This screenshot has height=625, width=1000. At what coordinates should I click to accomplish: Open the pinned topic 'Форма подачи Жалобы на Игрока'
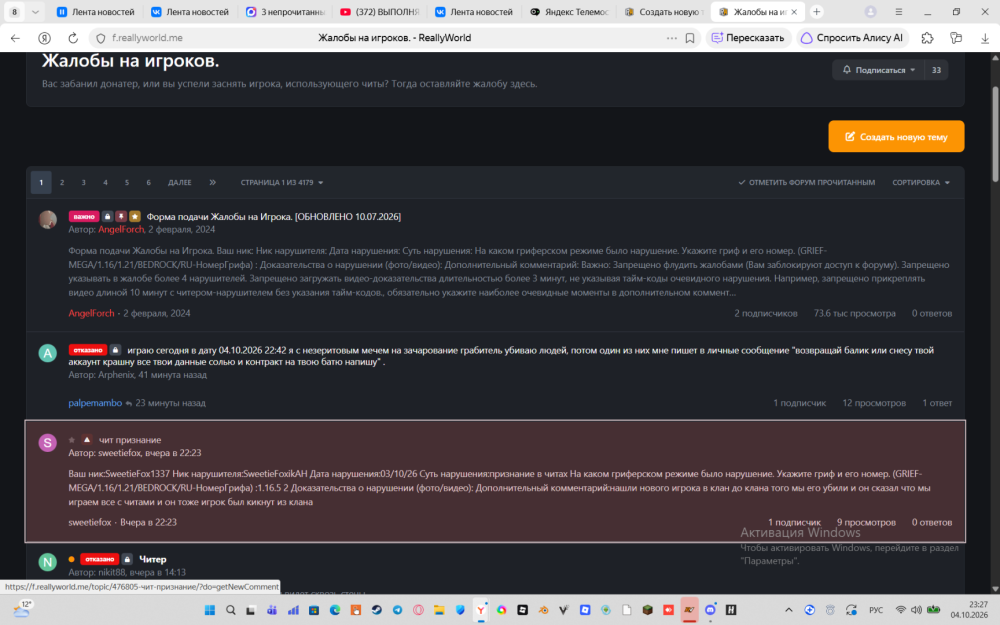274,217
